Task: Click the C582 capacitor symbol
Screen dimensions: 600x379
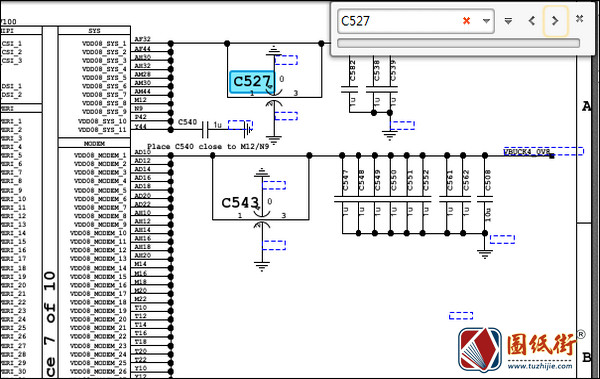Action: click(x=349, y=89)
